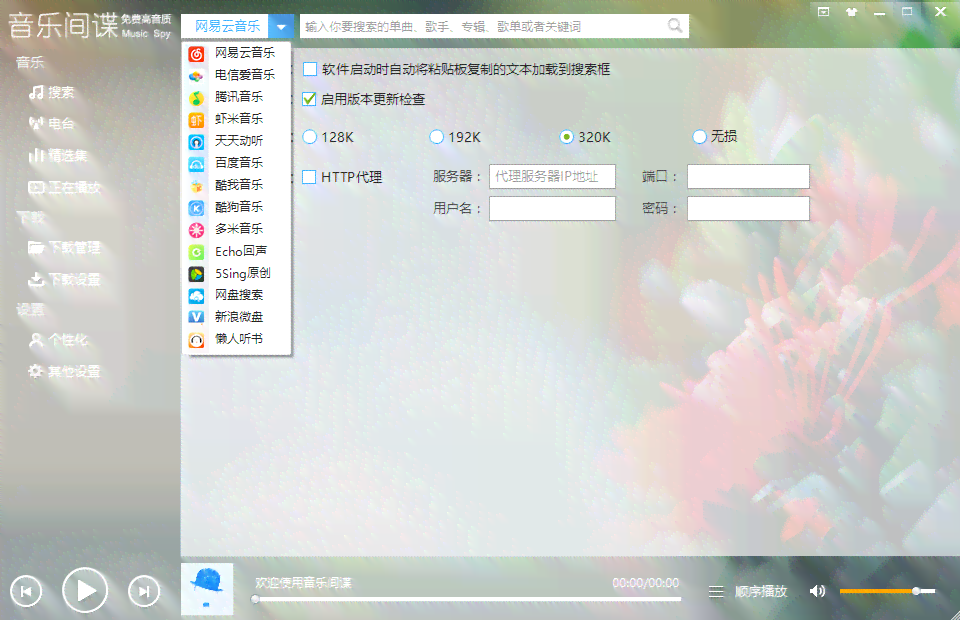Collapse the music source dropdown arrow

click(281, 27)
